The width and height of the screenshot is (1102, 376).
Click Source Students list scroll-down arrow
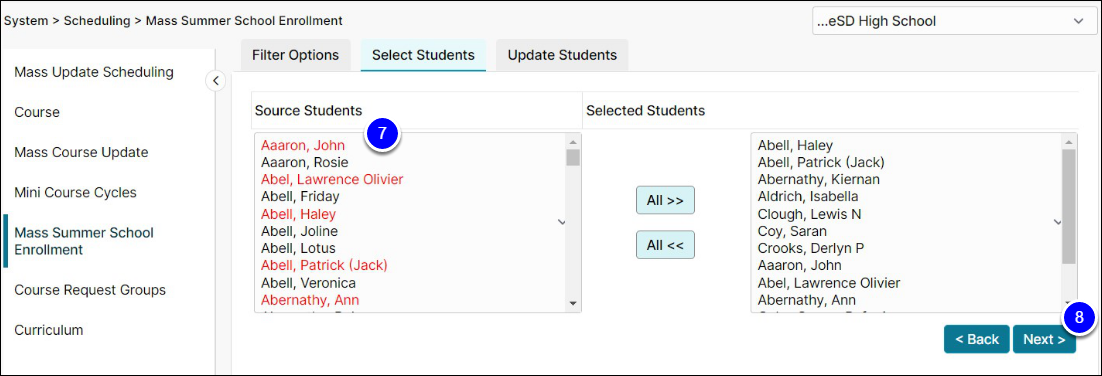(x=573, y=304)
